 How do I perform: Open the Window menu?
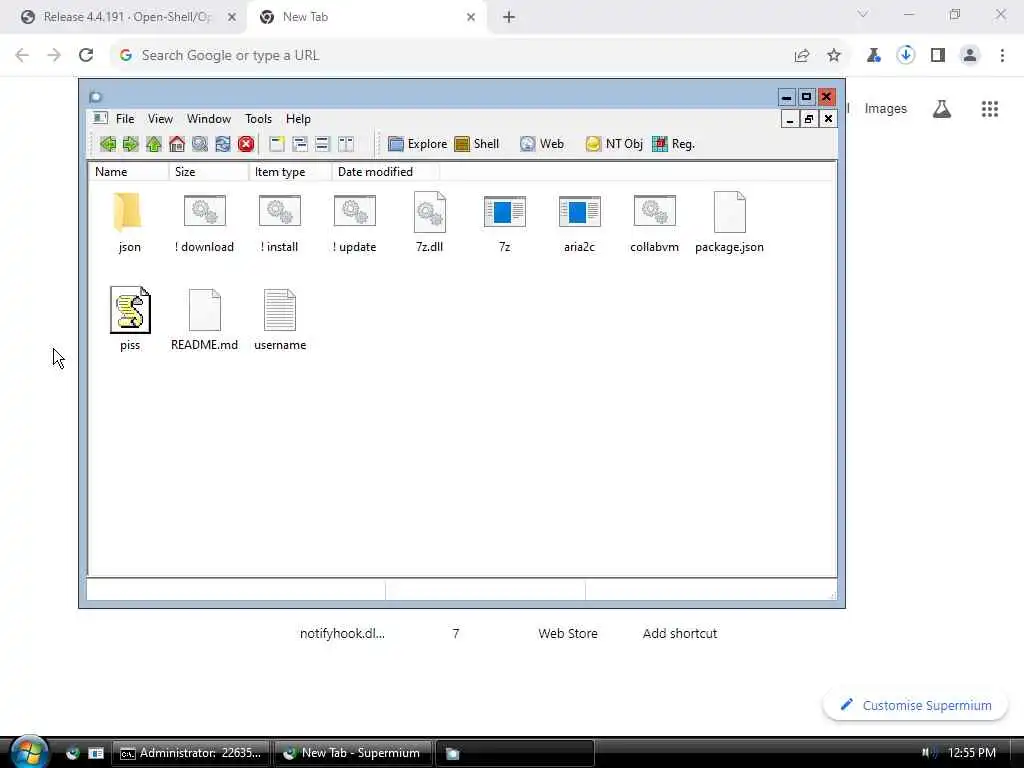pos(209,119)
